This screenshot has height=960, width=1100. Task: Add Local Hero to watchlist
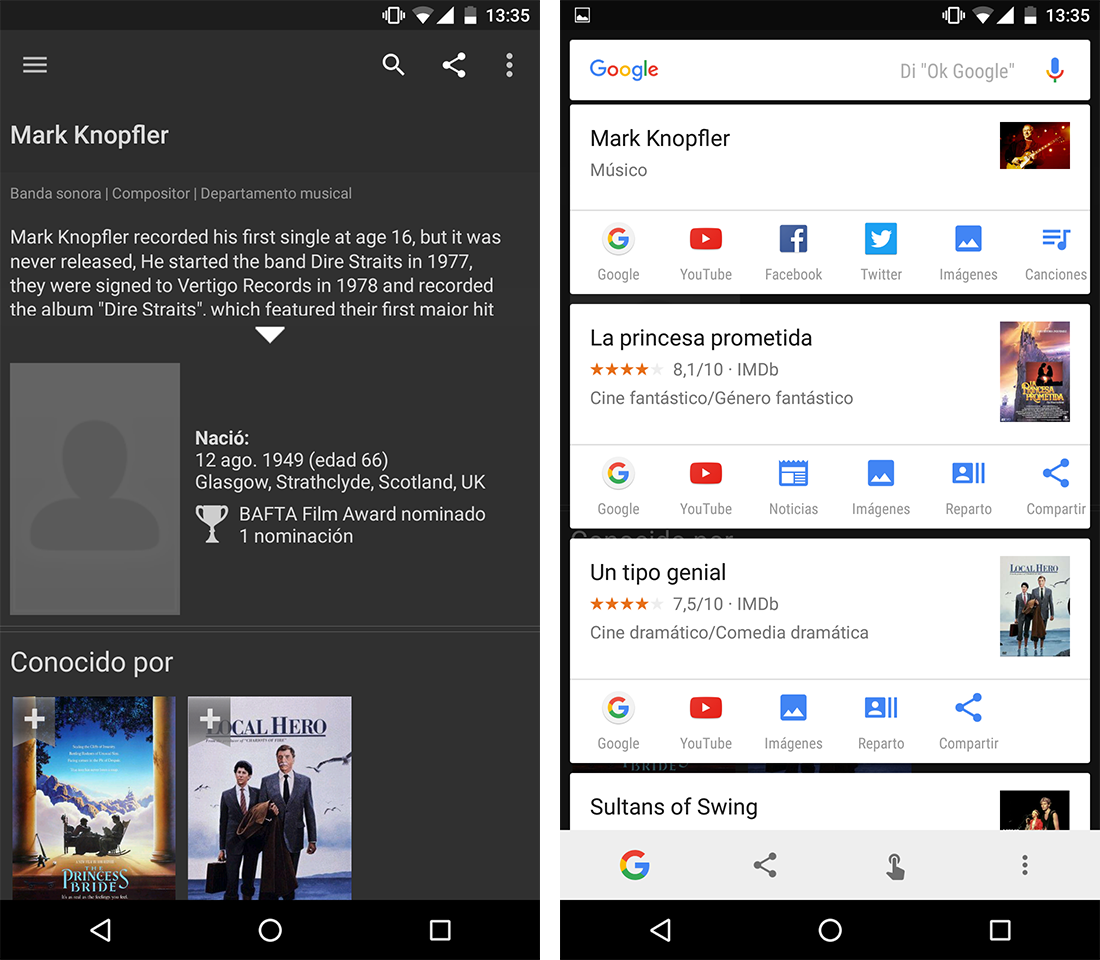coord(209,719)
